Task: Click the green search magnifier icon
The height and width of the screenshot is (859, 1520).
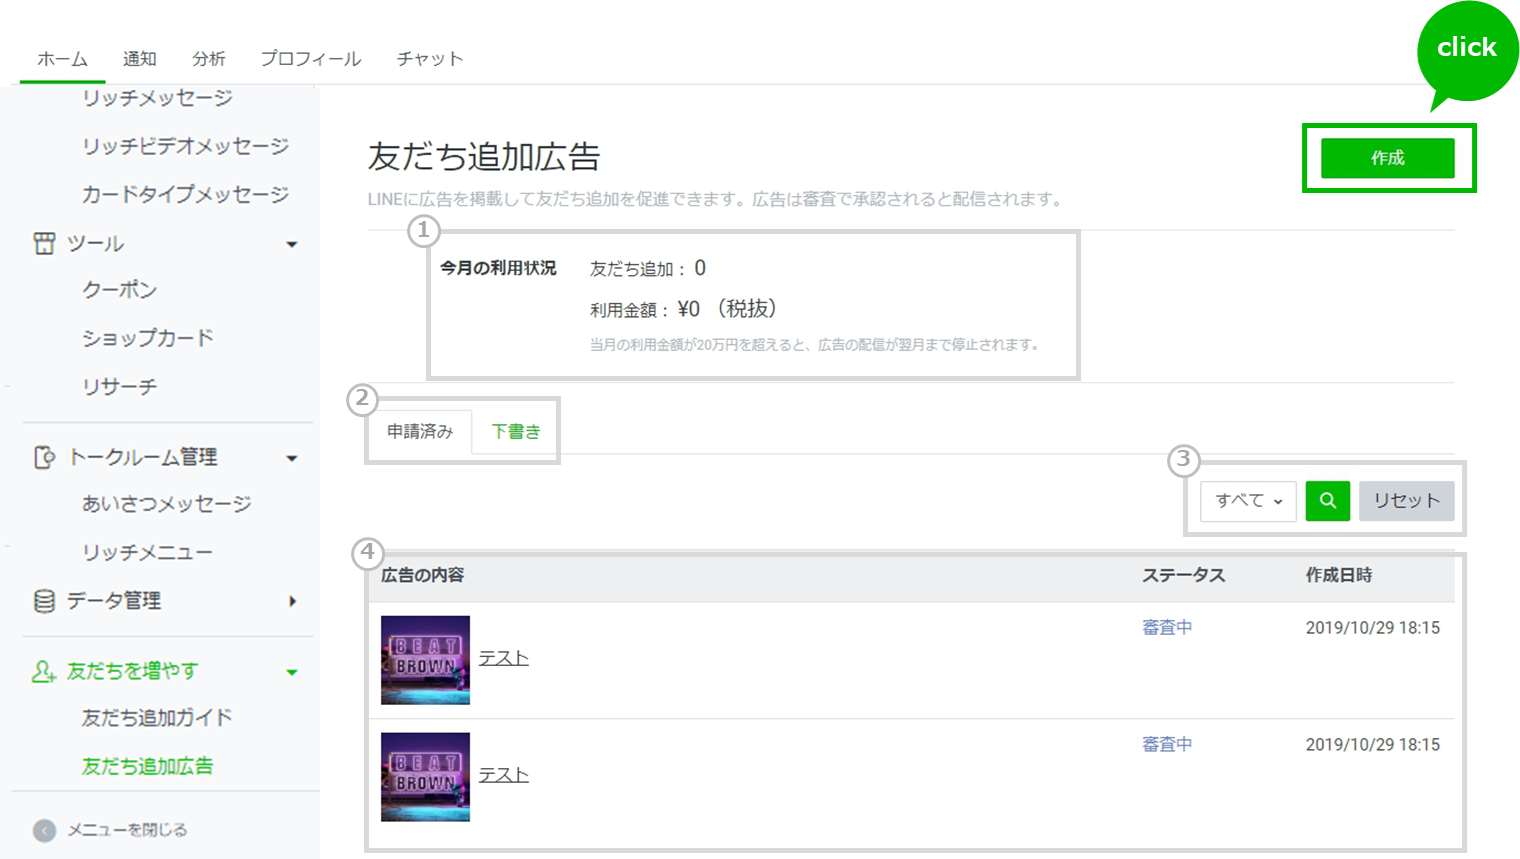Action: (x=1328, y=501)
